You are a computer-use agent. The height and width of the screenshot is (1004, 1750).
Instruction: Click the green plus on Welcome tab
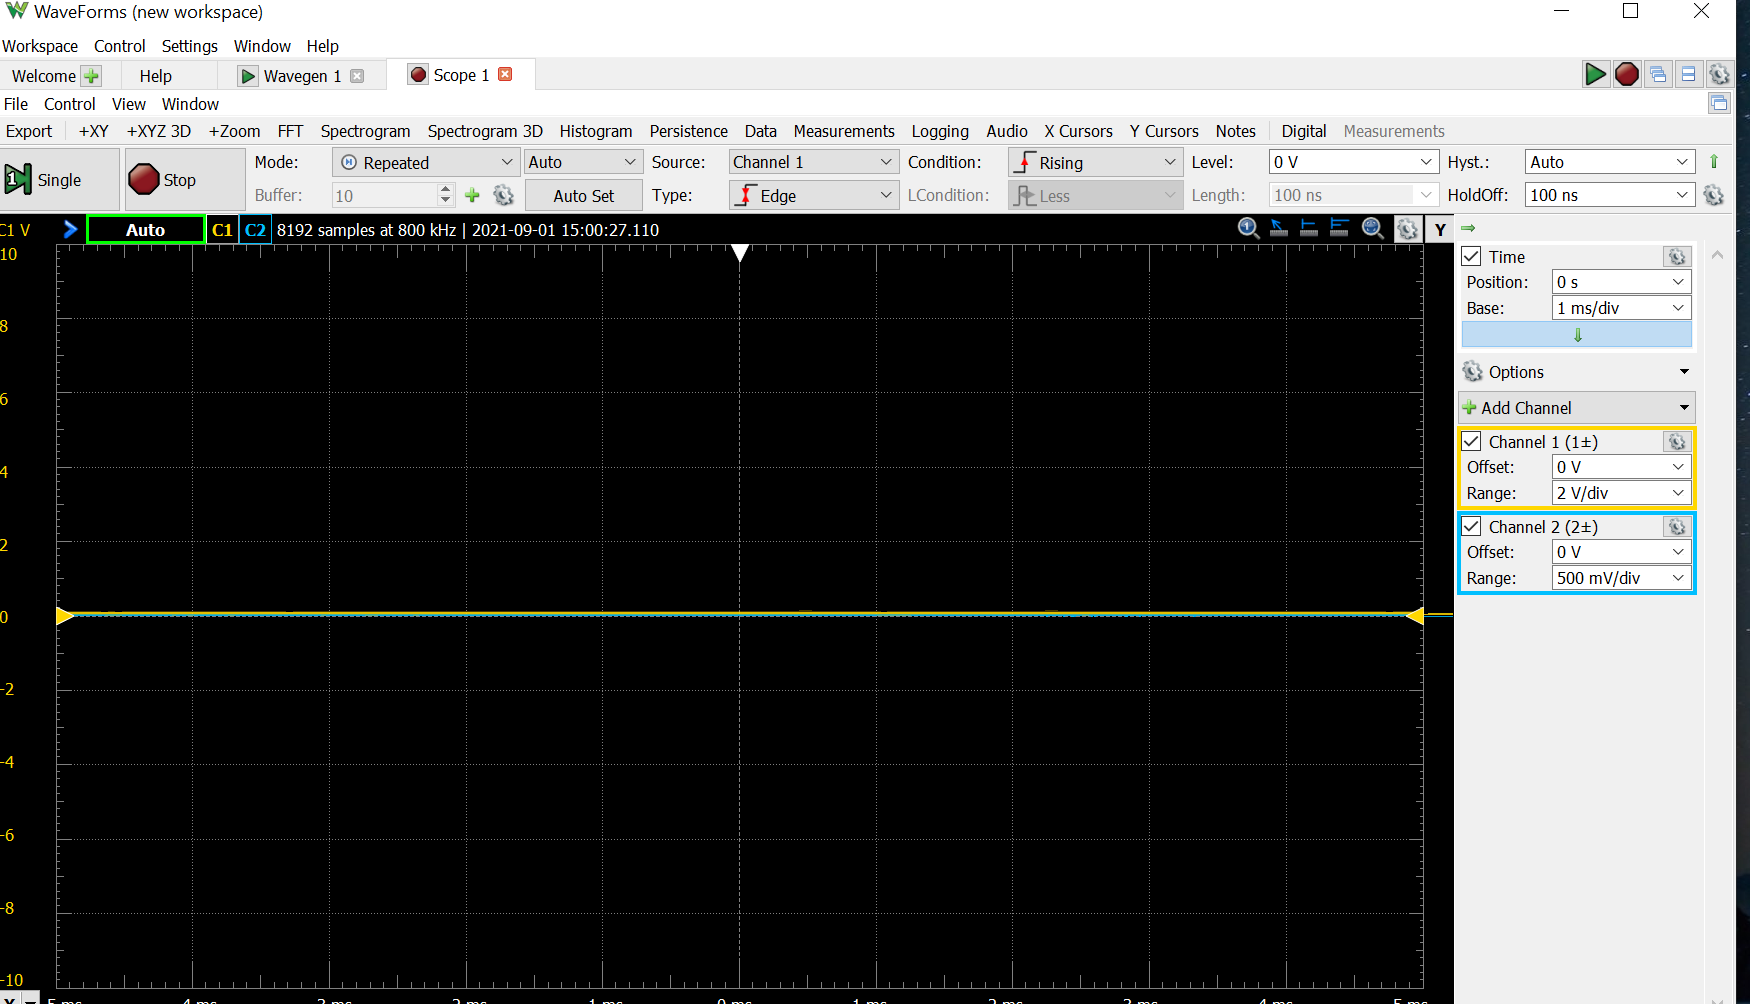coord(91,76)
